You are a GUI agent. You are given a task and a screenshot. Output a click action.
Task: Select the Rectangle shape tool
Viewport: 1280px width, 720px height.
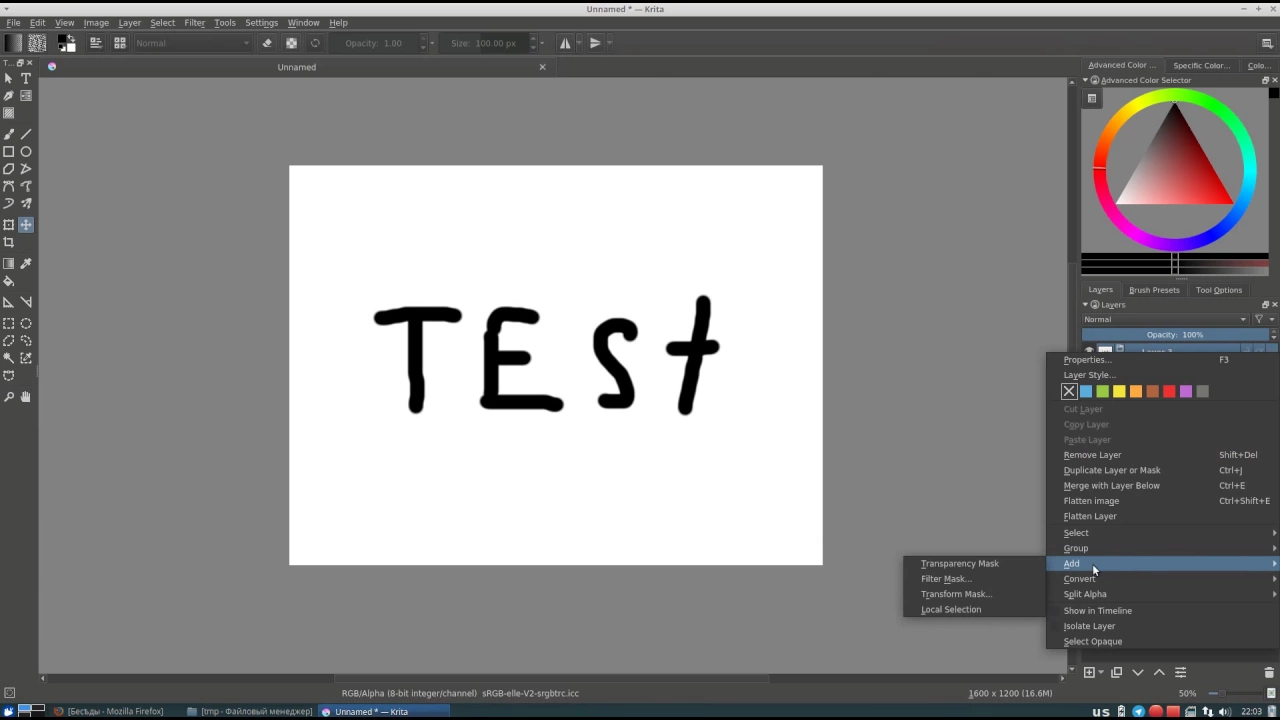coord(9,152)
